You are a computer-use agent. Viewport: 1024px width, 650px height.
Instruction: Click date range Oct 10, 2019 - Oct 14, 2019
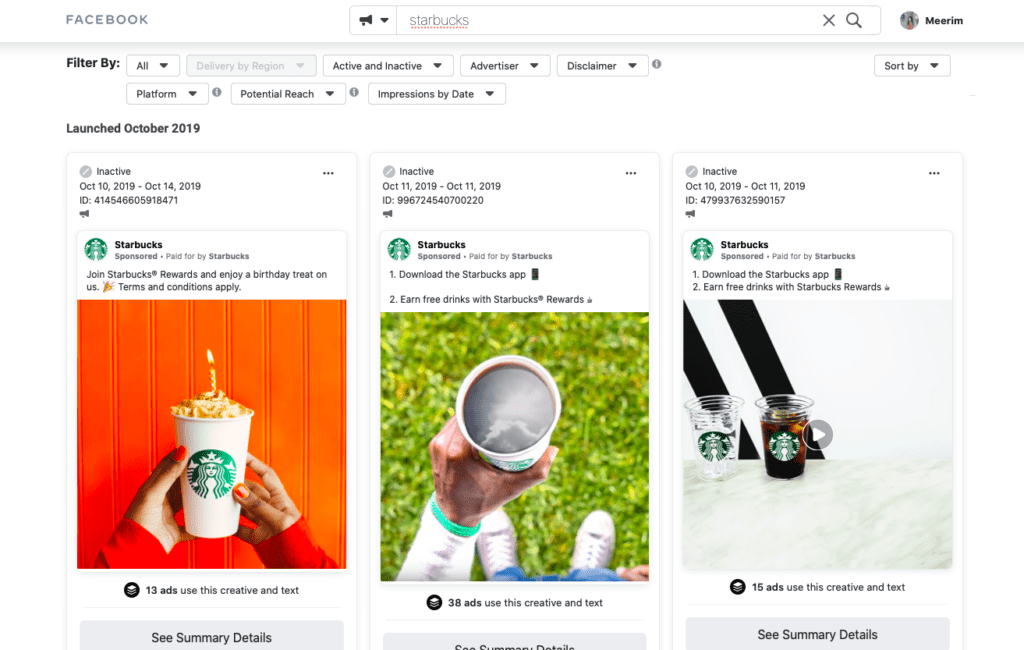click(x=140, y=186)
